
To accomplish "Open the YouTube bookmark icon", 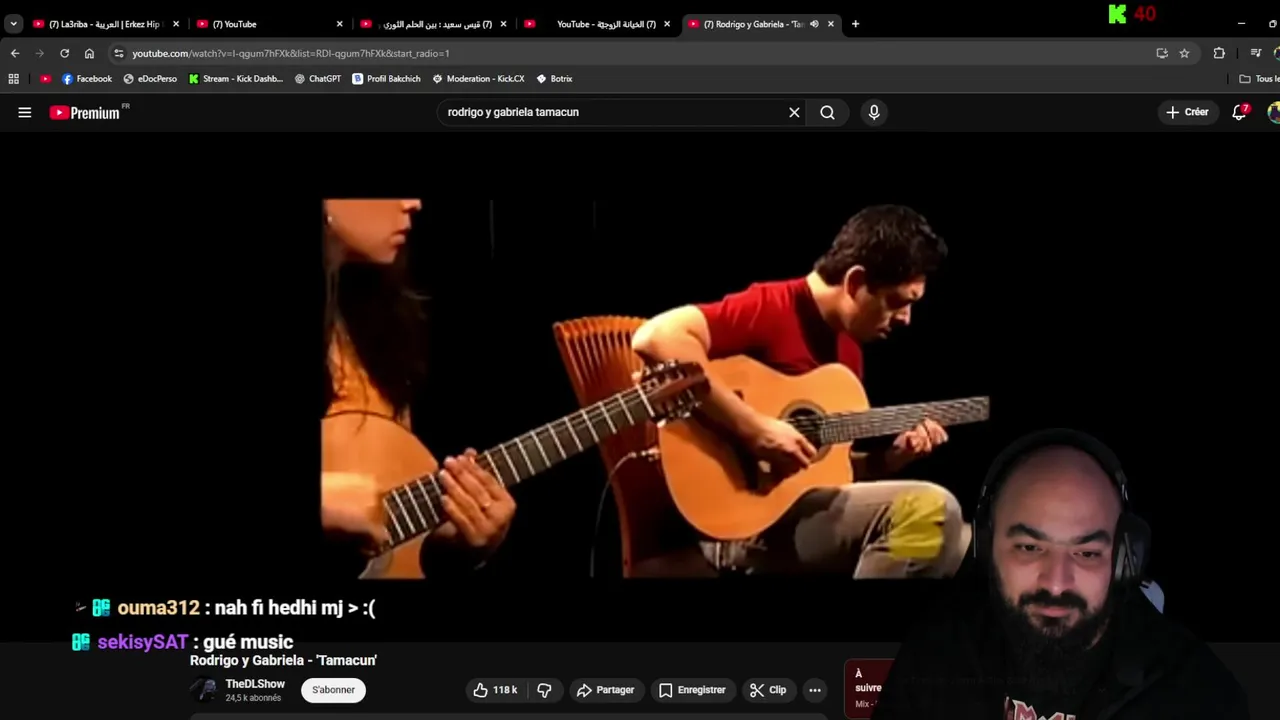I will click(x=45, y=79).
